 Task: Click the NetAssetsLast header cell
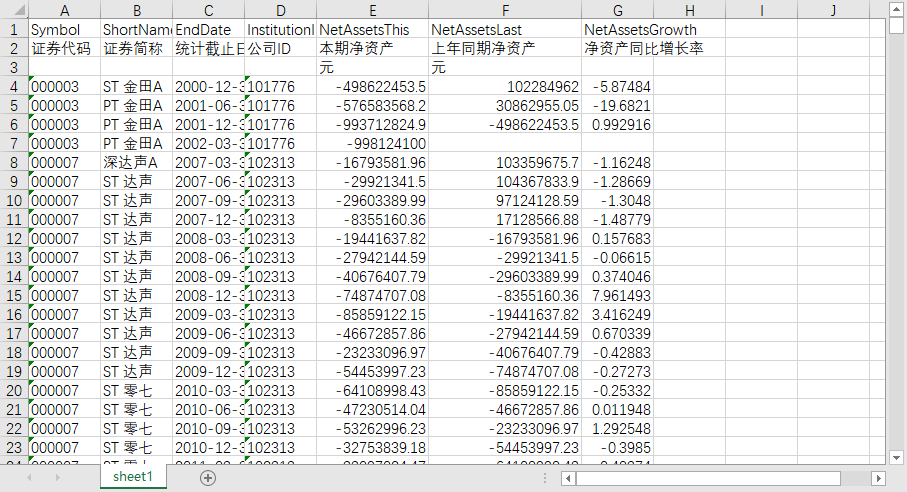[x=505, y=29]
